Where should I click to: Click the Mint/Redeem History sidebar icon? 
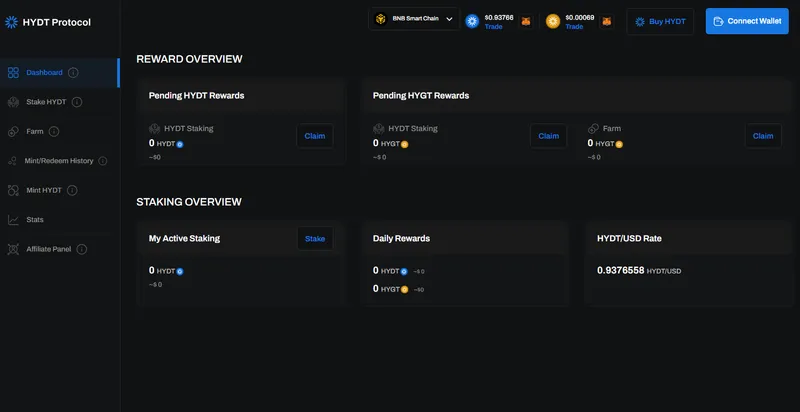[12, 161]
